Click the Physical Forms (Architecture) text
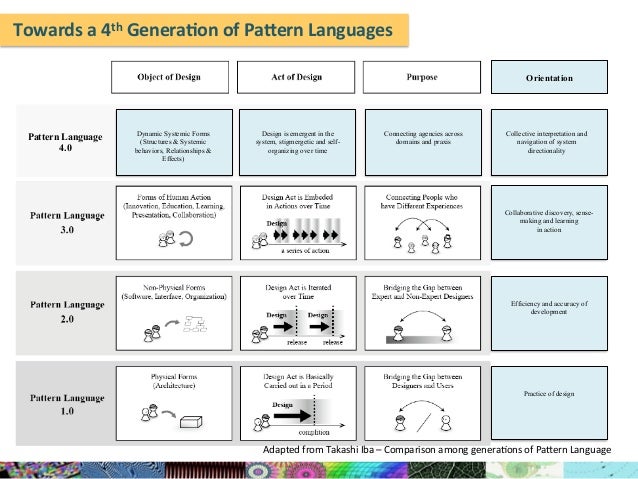This screenshot has width=638, height=479. [x=174, y=381]
